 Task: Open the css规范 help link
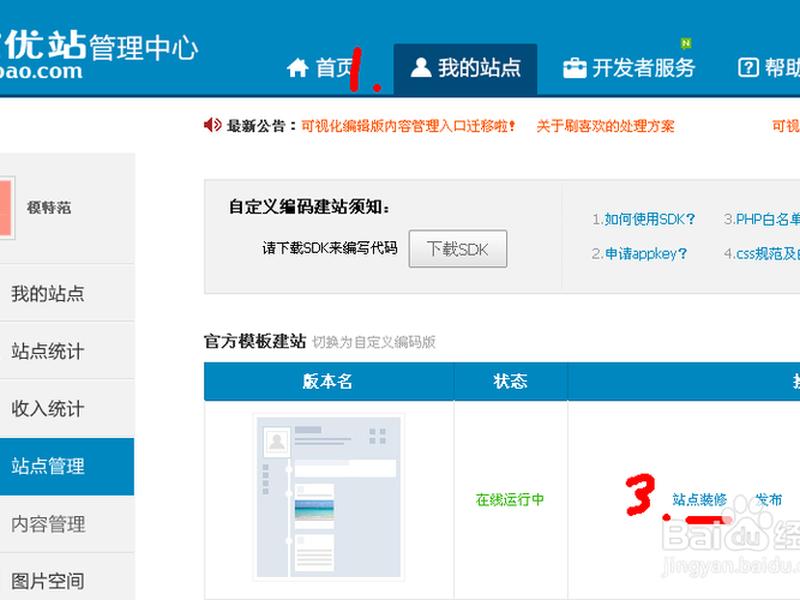(x=768, y=254)
